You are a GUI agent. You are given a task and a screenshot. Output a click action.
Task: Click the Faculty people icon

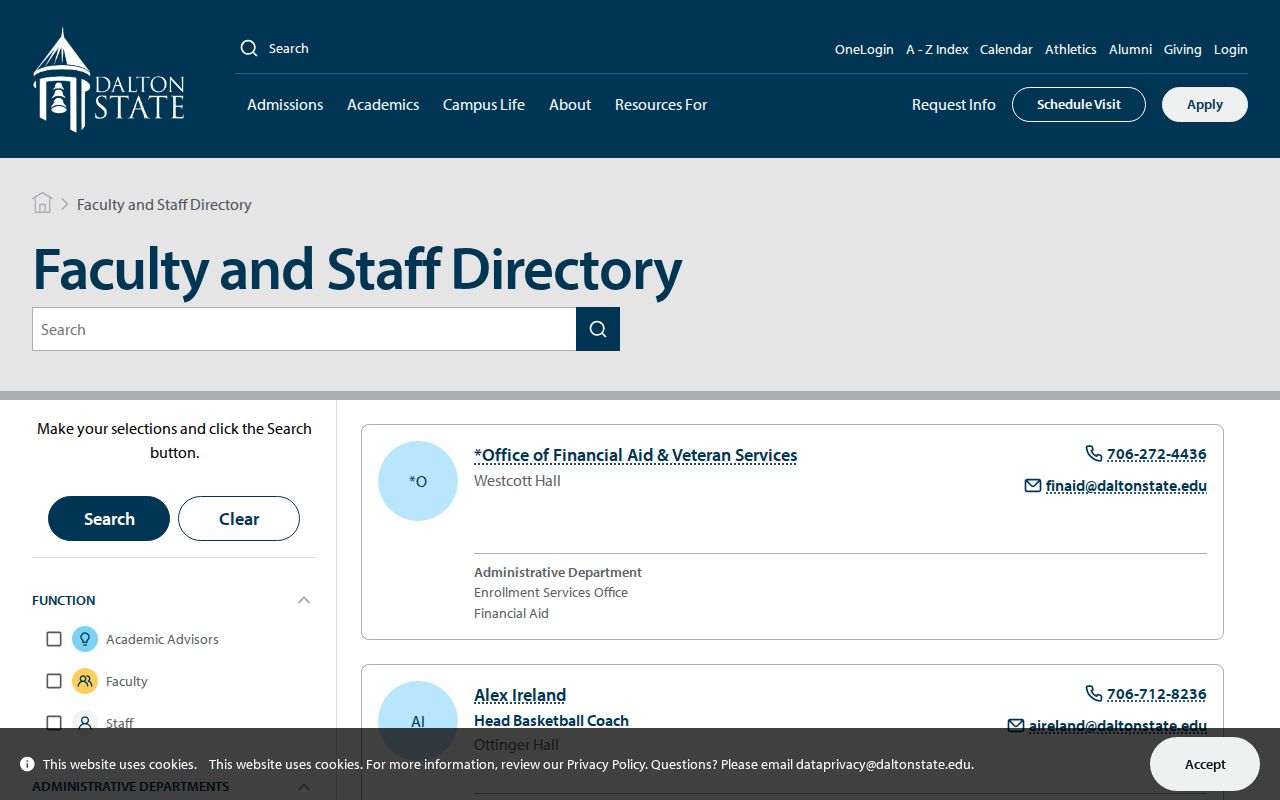pos(85,681)
